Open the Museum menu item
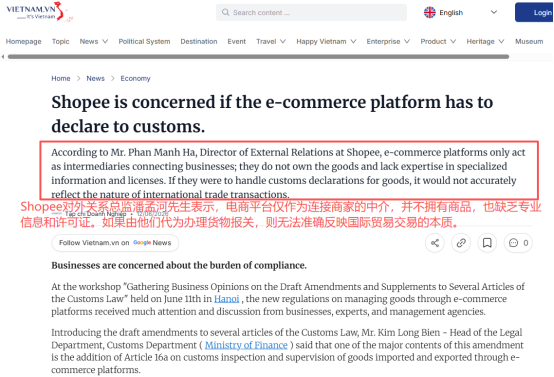The width and height of the screenshot is (554, 377). pyautogui.click(x=529, y=41)
